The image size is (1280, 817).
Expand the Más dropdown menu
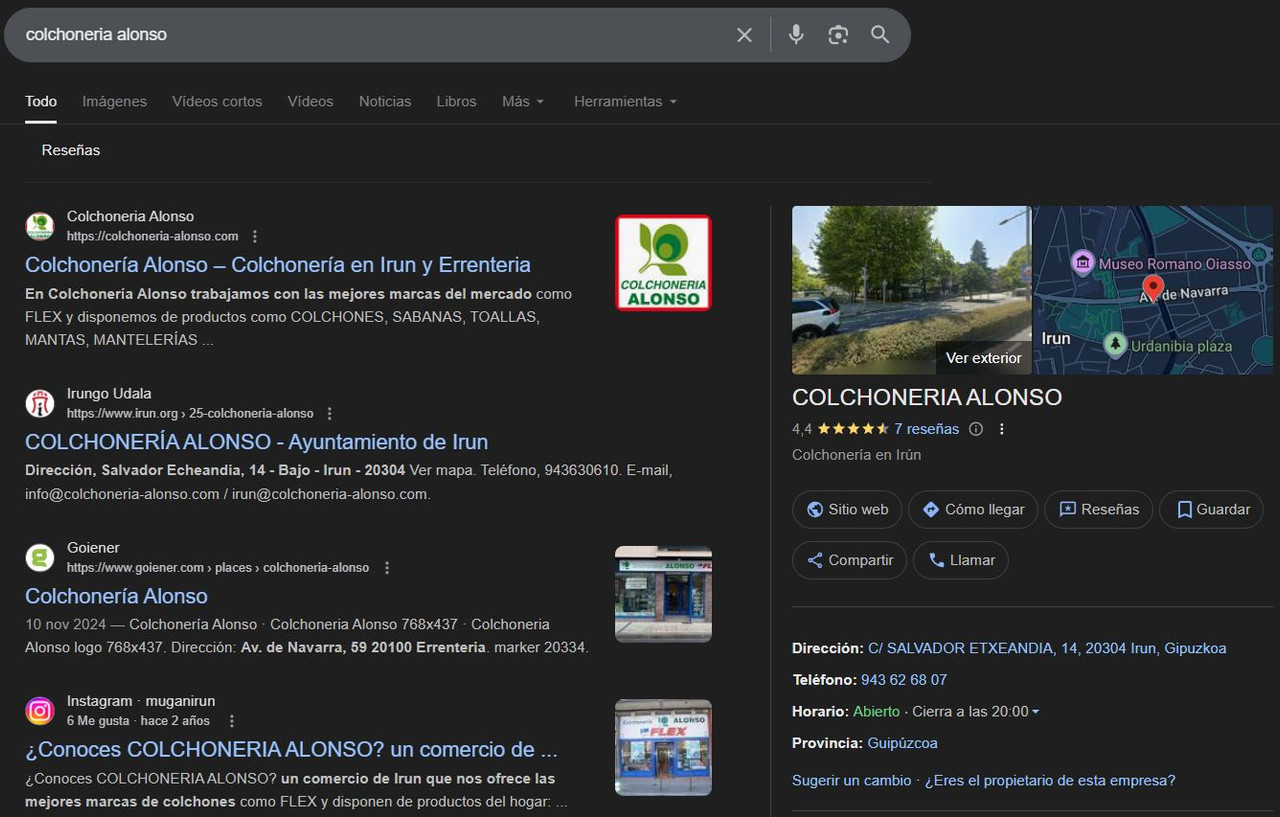(x=523, y=102)
